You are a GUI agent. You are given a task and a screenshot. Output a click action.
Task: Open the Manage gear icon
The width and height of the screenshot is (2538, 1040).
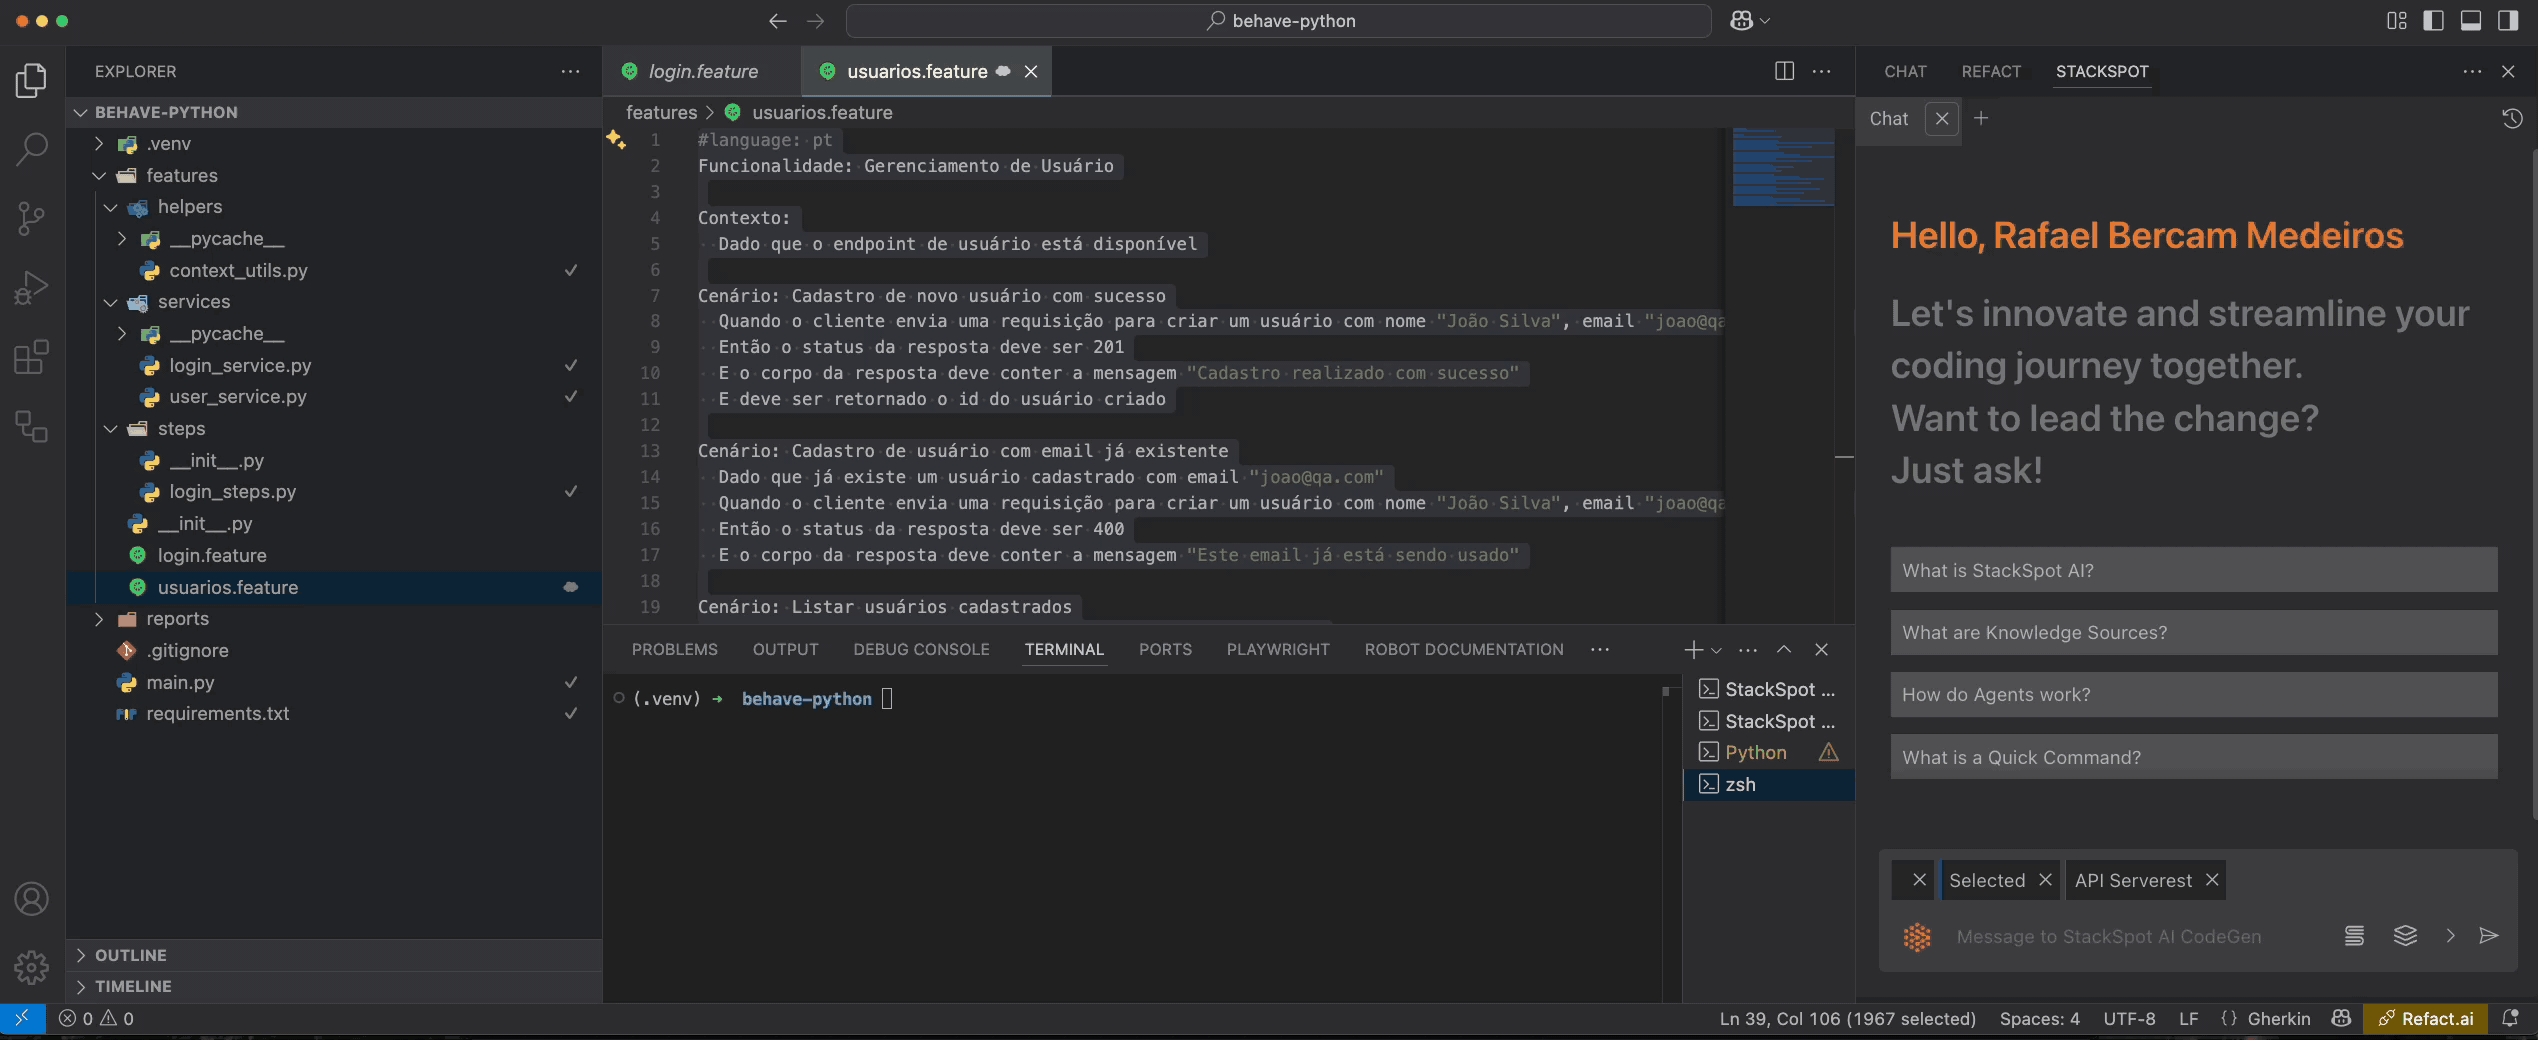(32, 967)
